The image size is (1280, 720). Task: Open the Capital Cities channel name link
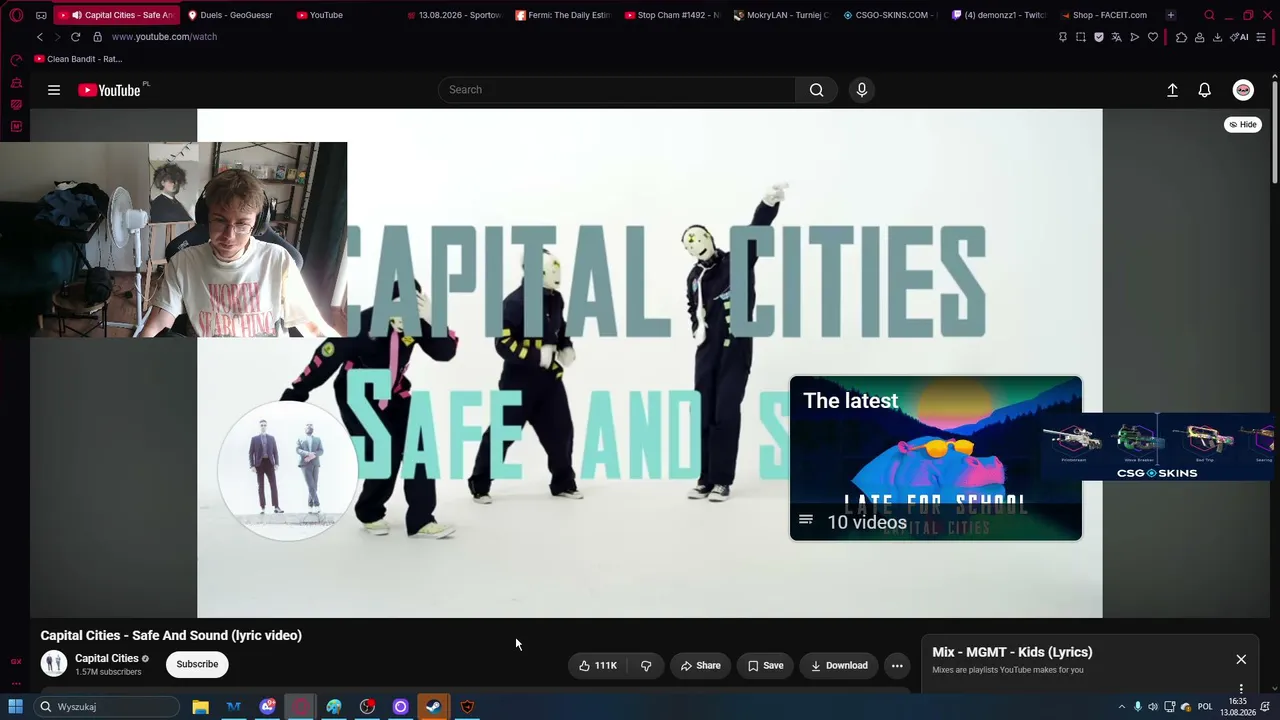(x=107, y=658)
